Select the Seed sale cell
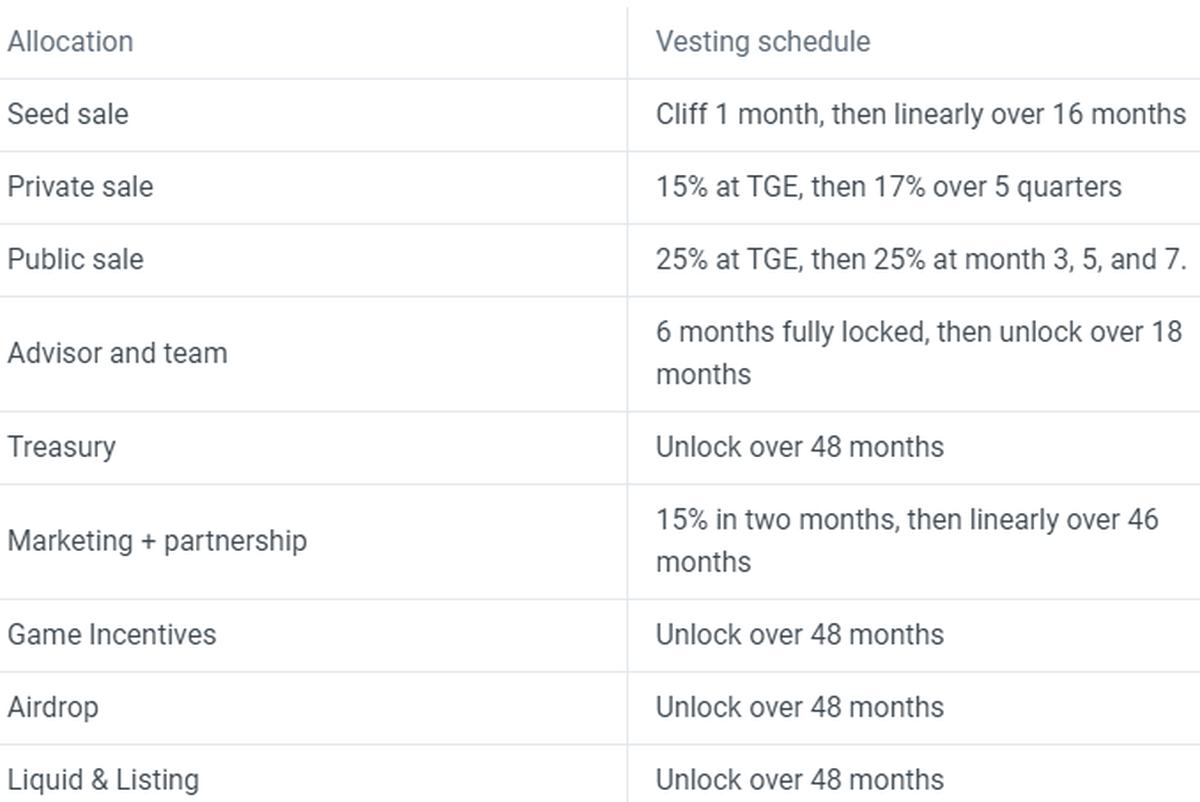This screenshot has height=802, width=1200. click(68, 114)
